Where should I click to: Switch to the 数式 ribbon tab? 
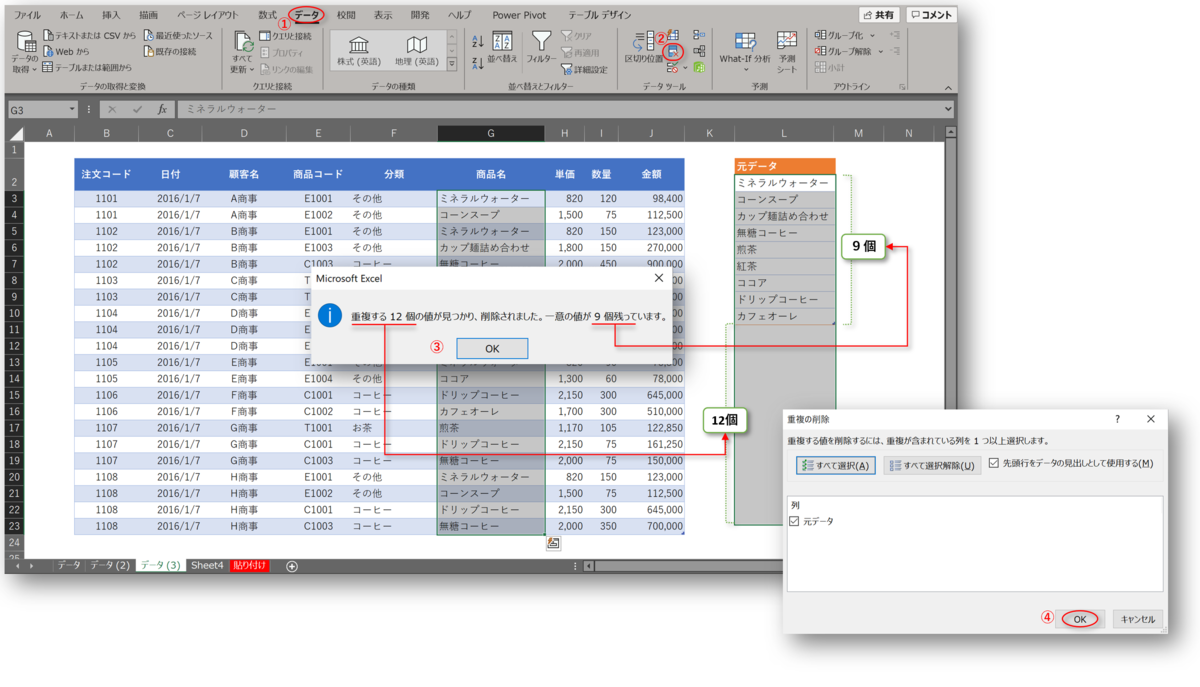(267, 15)
